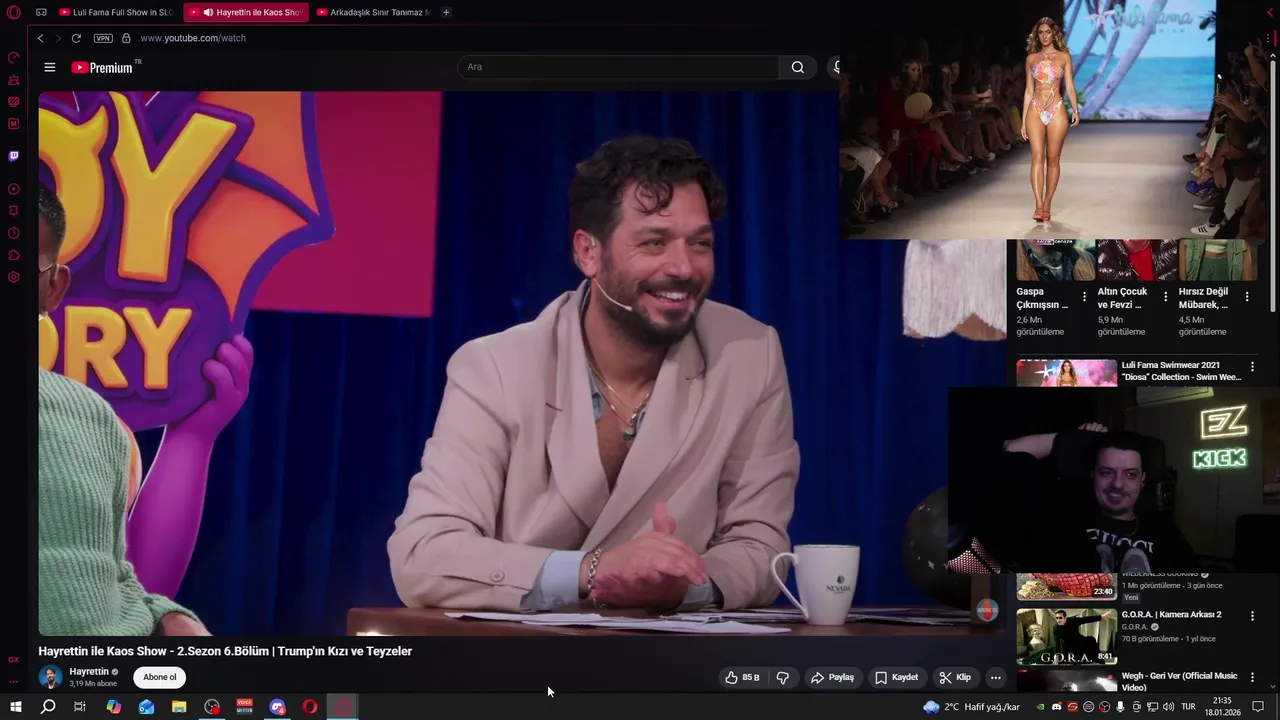Open Luli Fama Swimwear 2021 video title
This screenshot has height=720, width=1280.
point(1181,371)
